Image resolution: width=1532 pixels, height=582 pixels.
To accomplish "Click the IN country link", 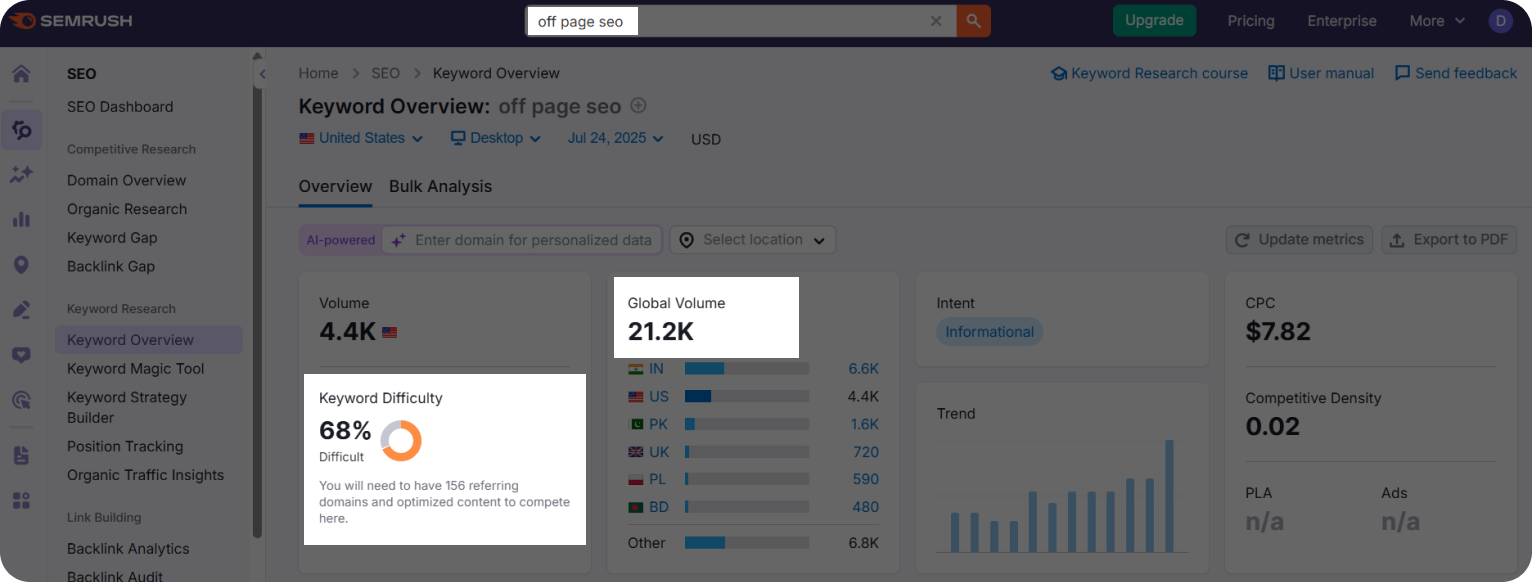I will (x=656, y=369).
